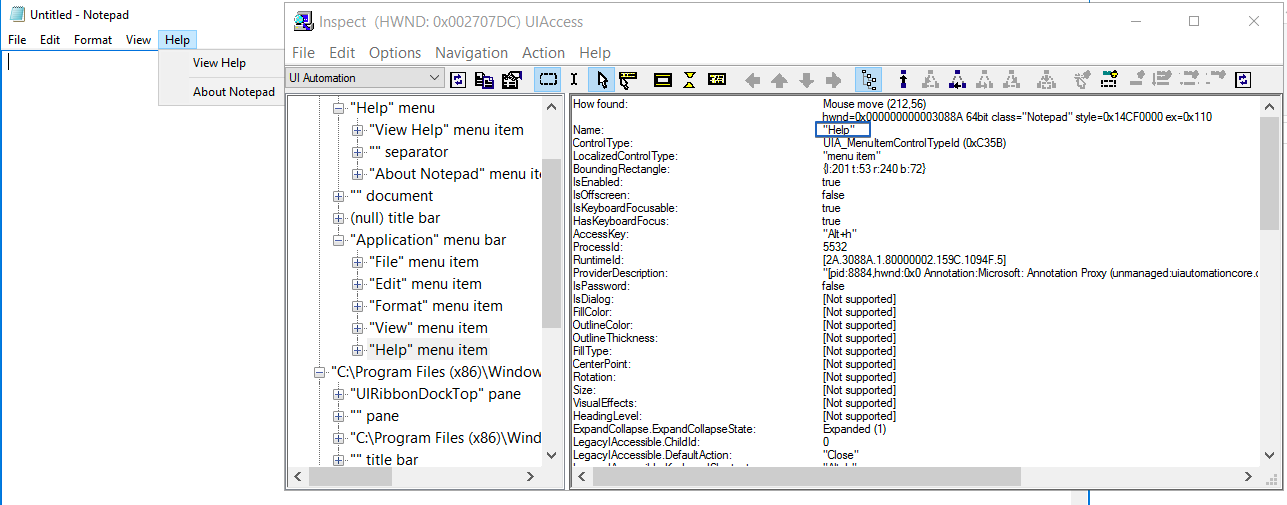The width and height of the screenshot is (1287, 505).
Task: Open Inspect's Navigation menu
Action: point(471,53)
